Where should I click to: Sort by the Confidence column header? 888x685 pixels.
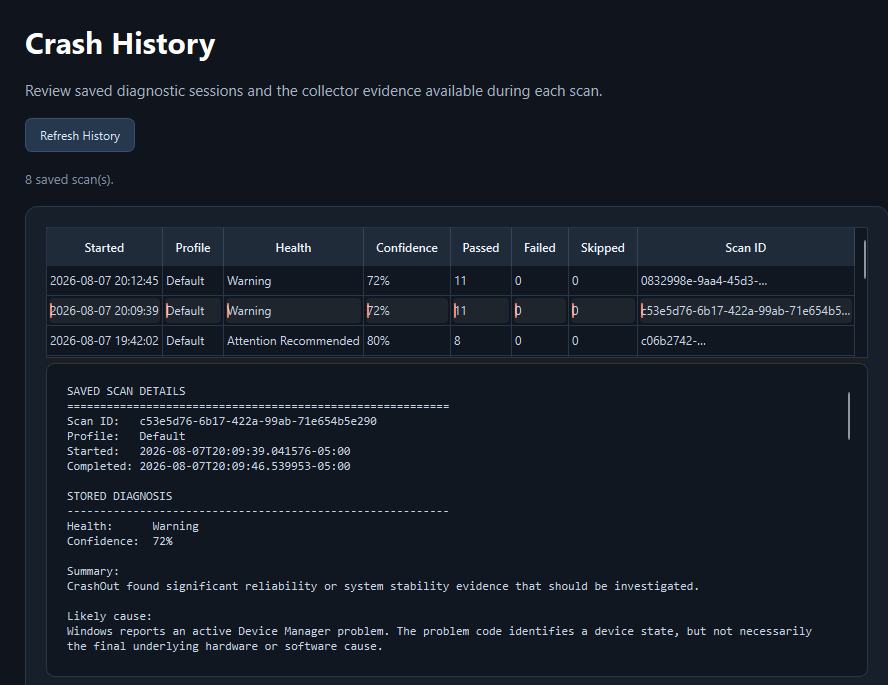coord(407,247)
